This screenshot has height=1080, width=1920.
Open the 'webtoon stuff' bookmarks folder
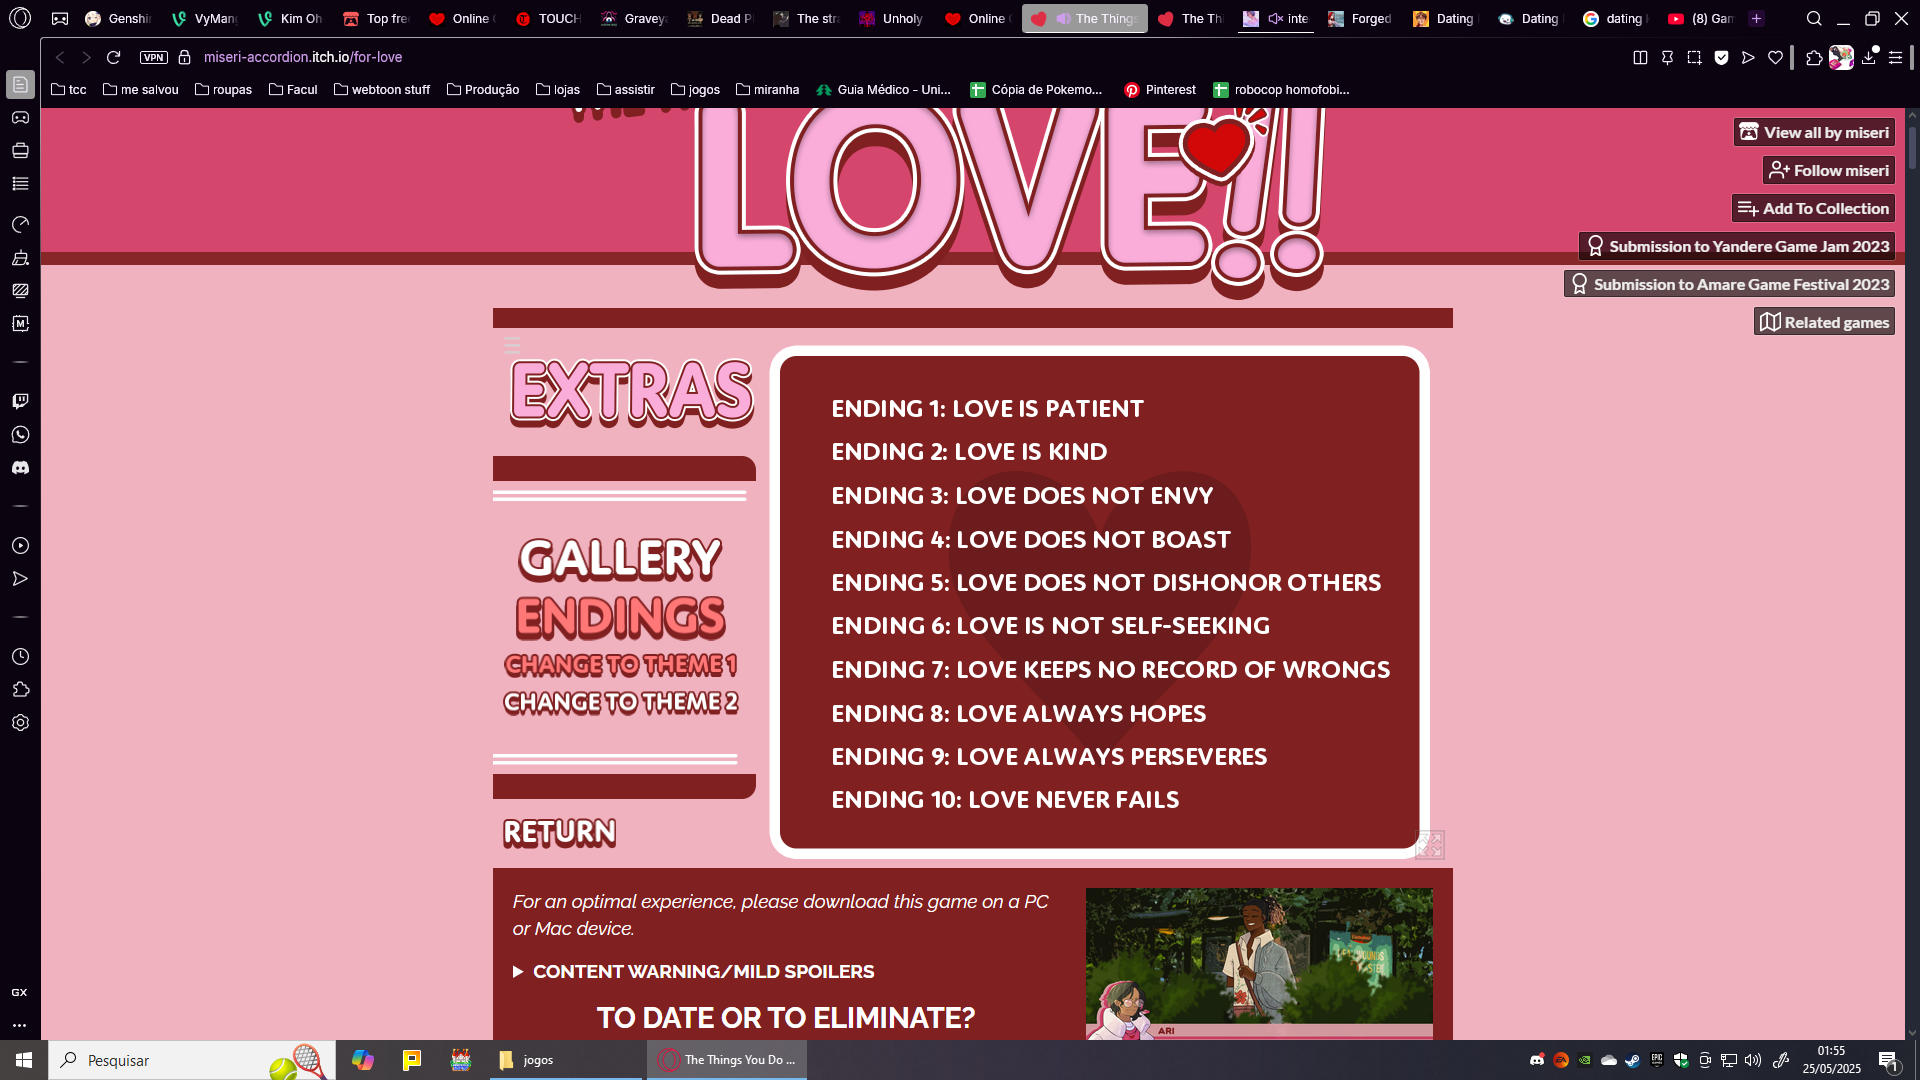tap(382, 89)
